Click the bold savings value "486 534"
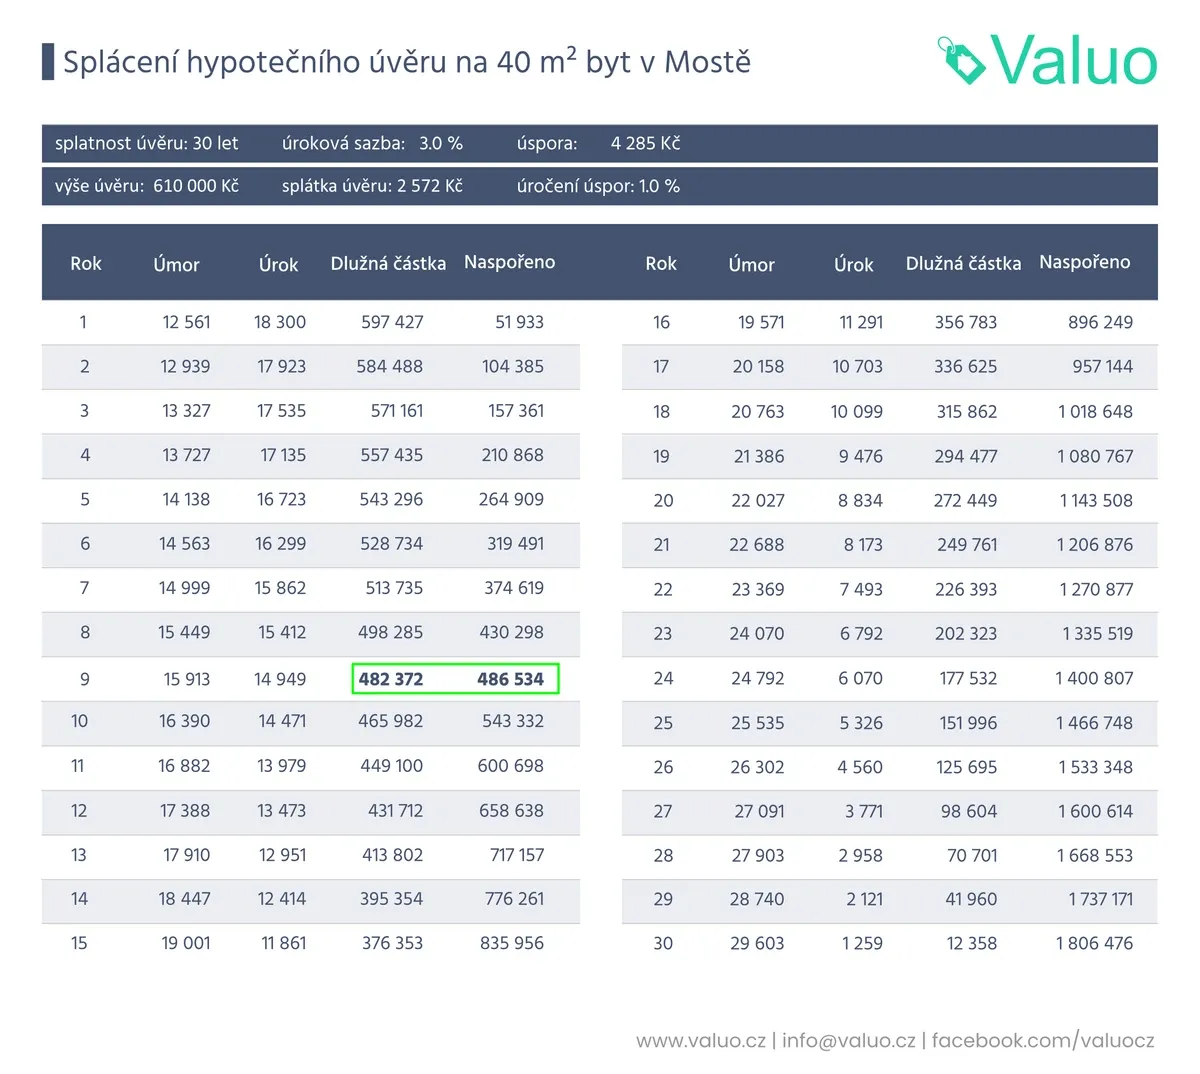1200x1074 pixels. click(x=510, y=679)
